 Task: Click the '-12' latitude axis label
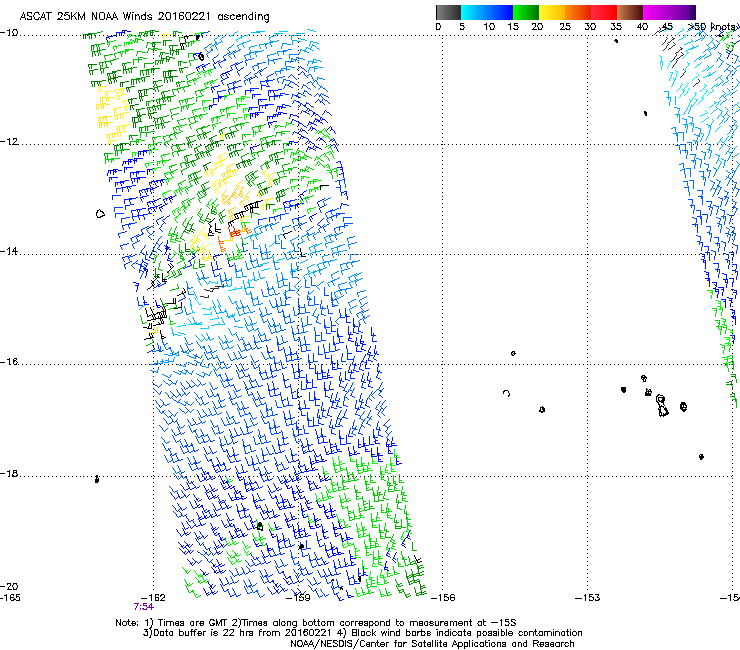coord(9,142)
